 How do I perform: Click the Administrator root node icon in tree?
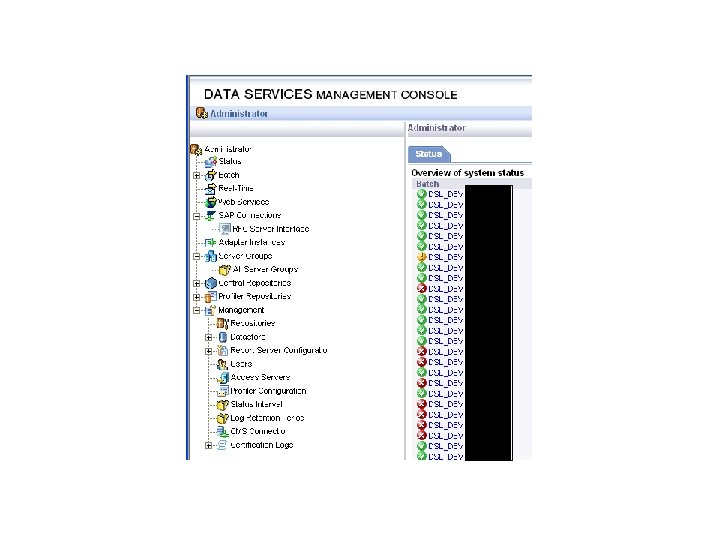pyautogui.click(x=196, y=149)
